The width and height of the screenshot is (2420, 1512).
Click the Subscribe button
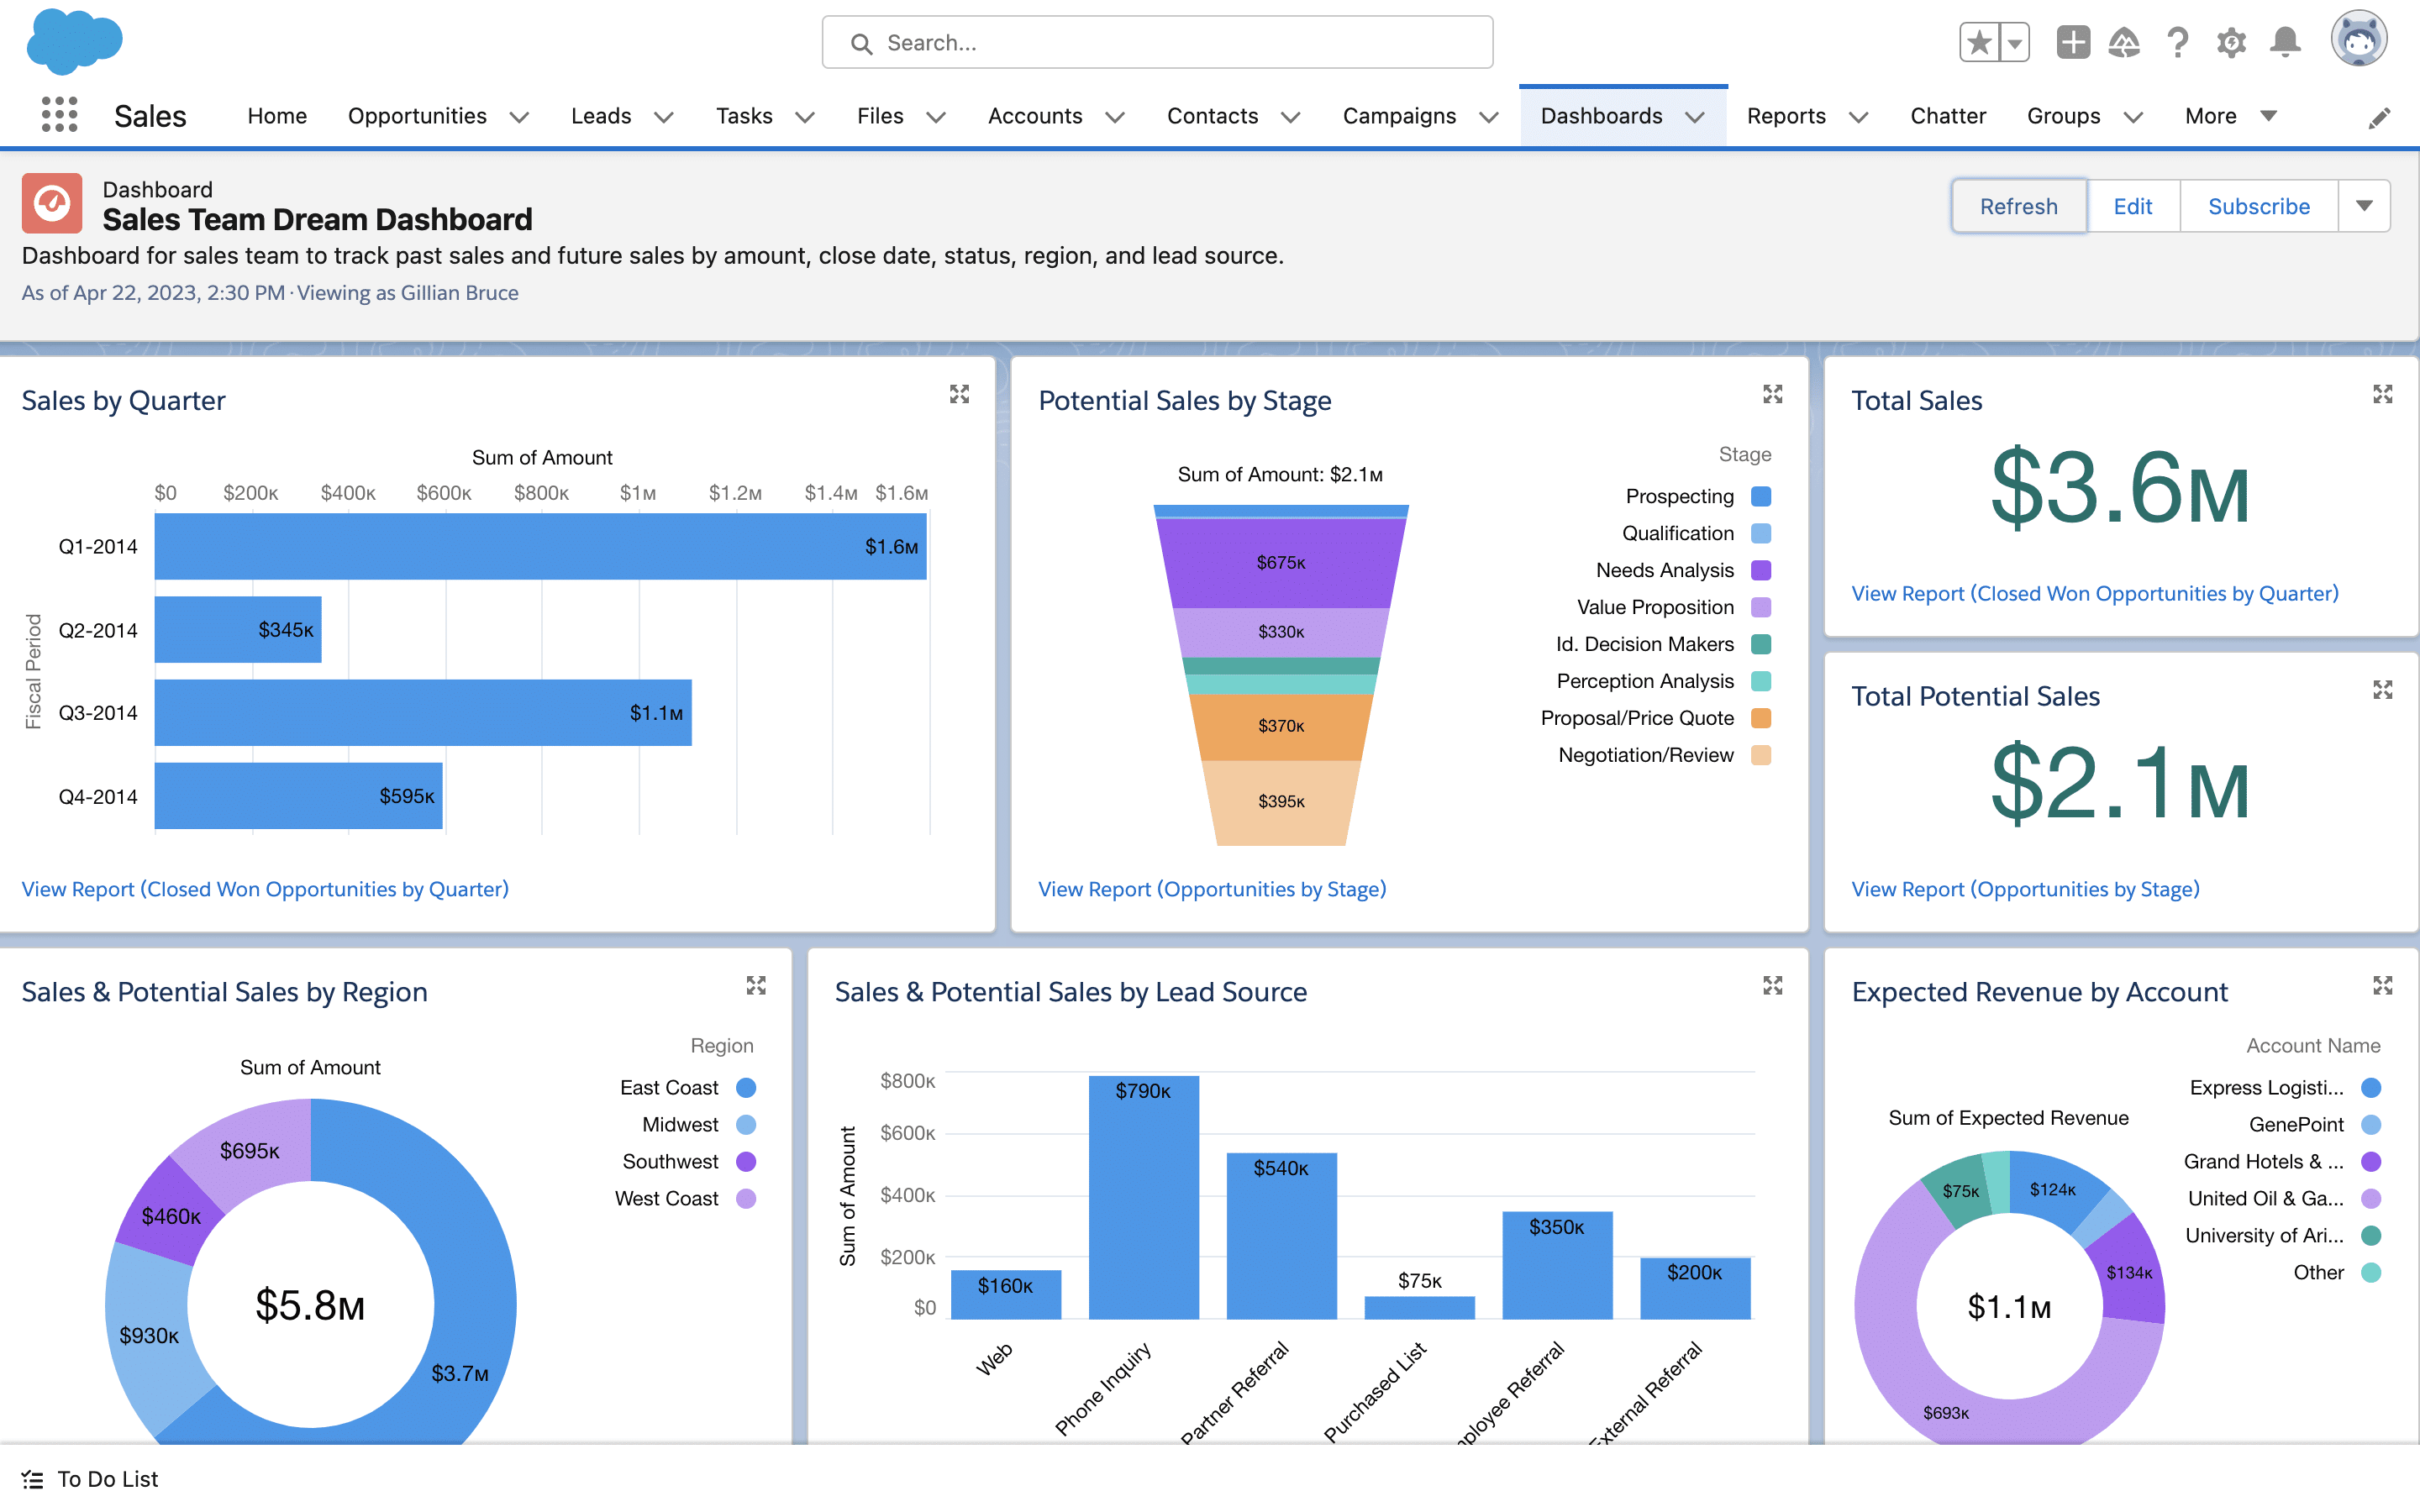click(x=2258, y=204)
